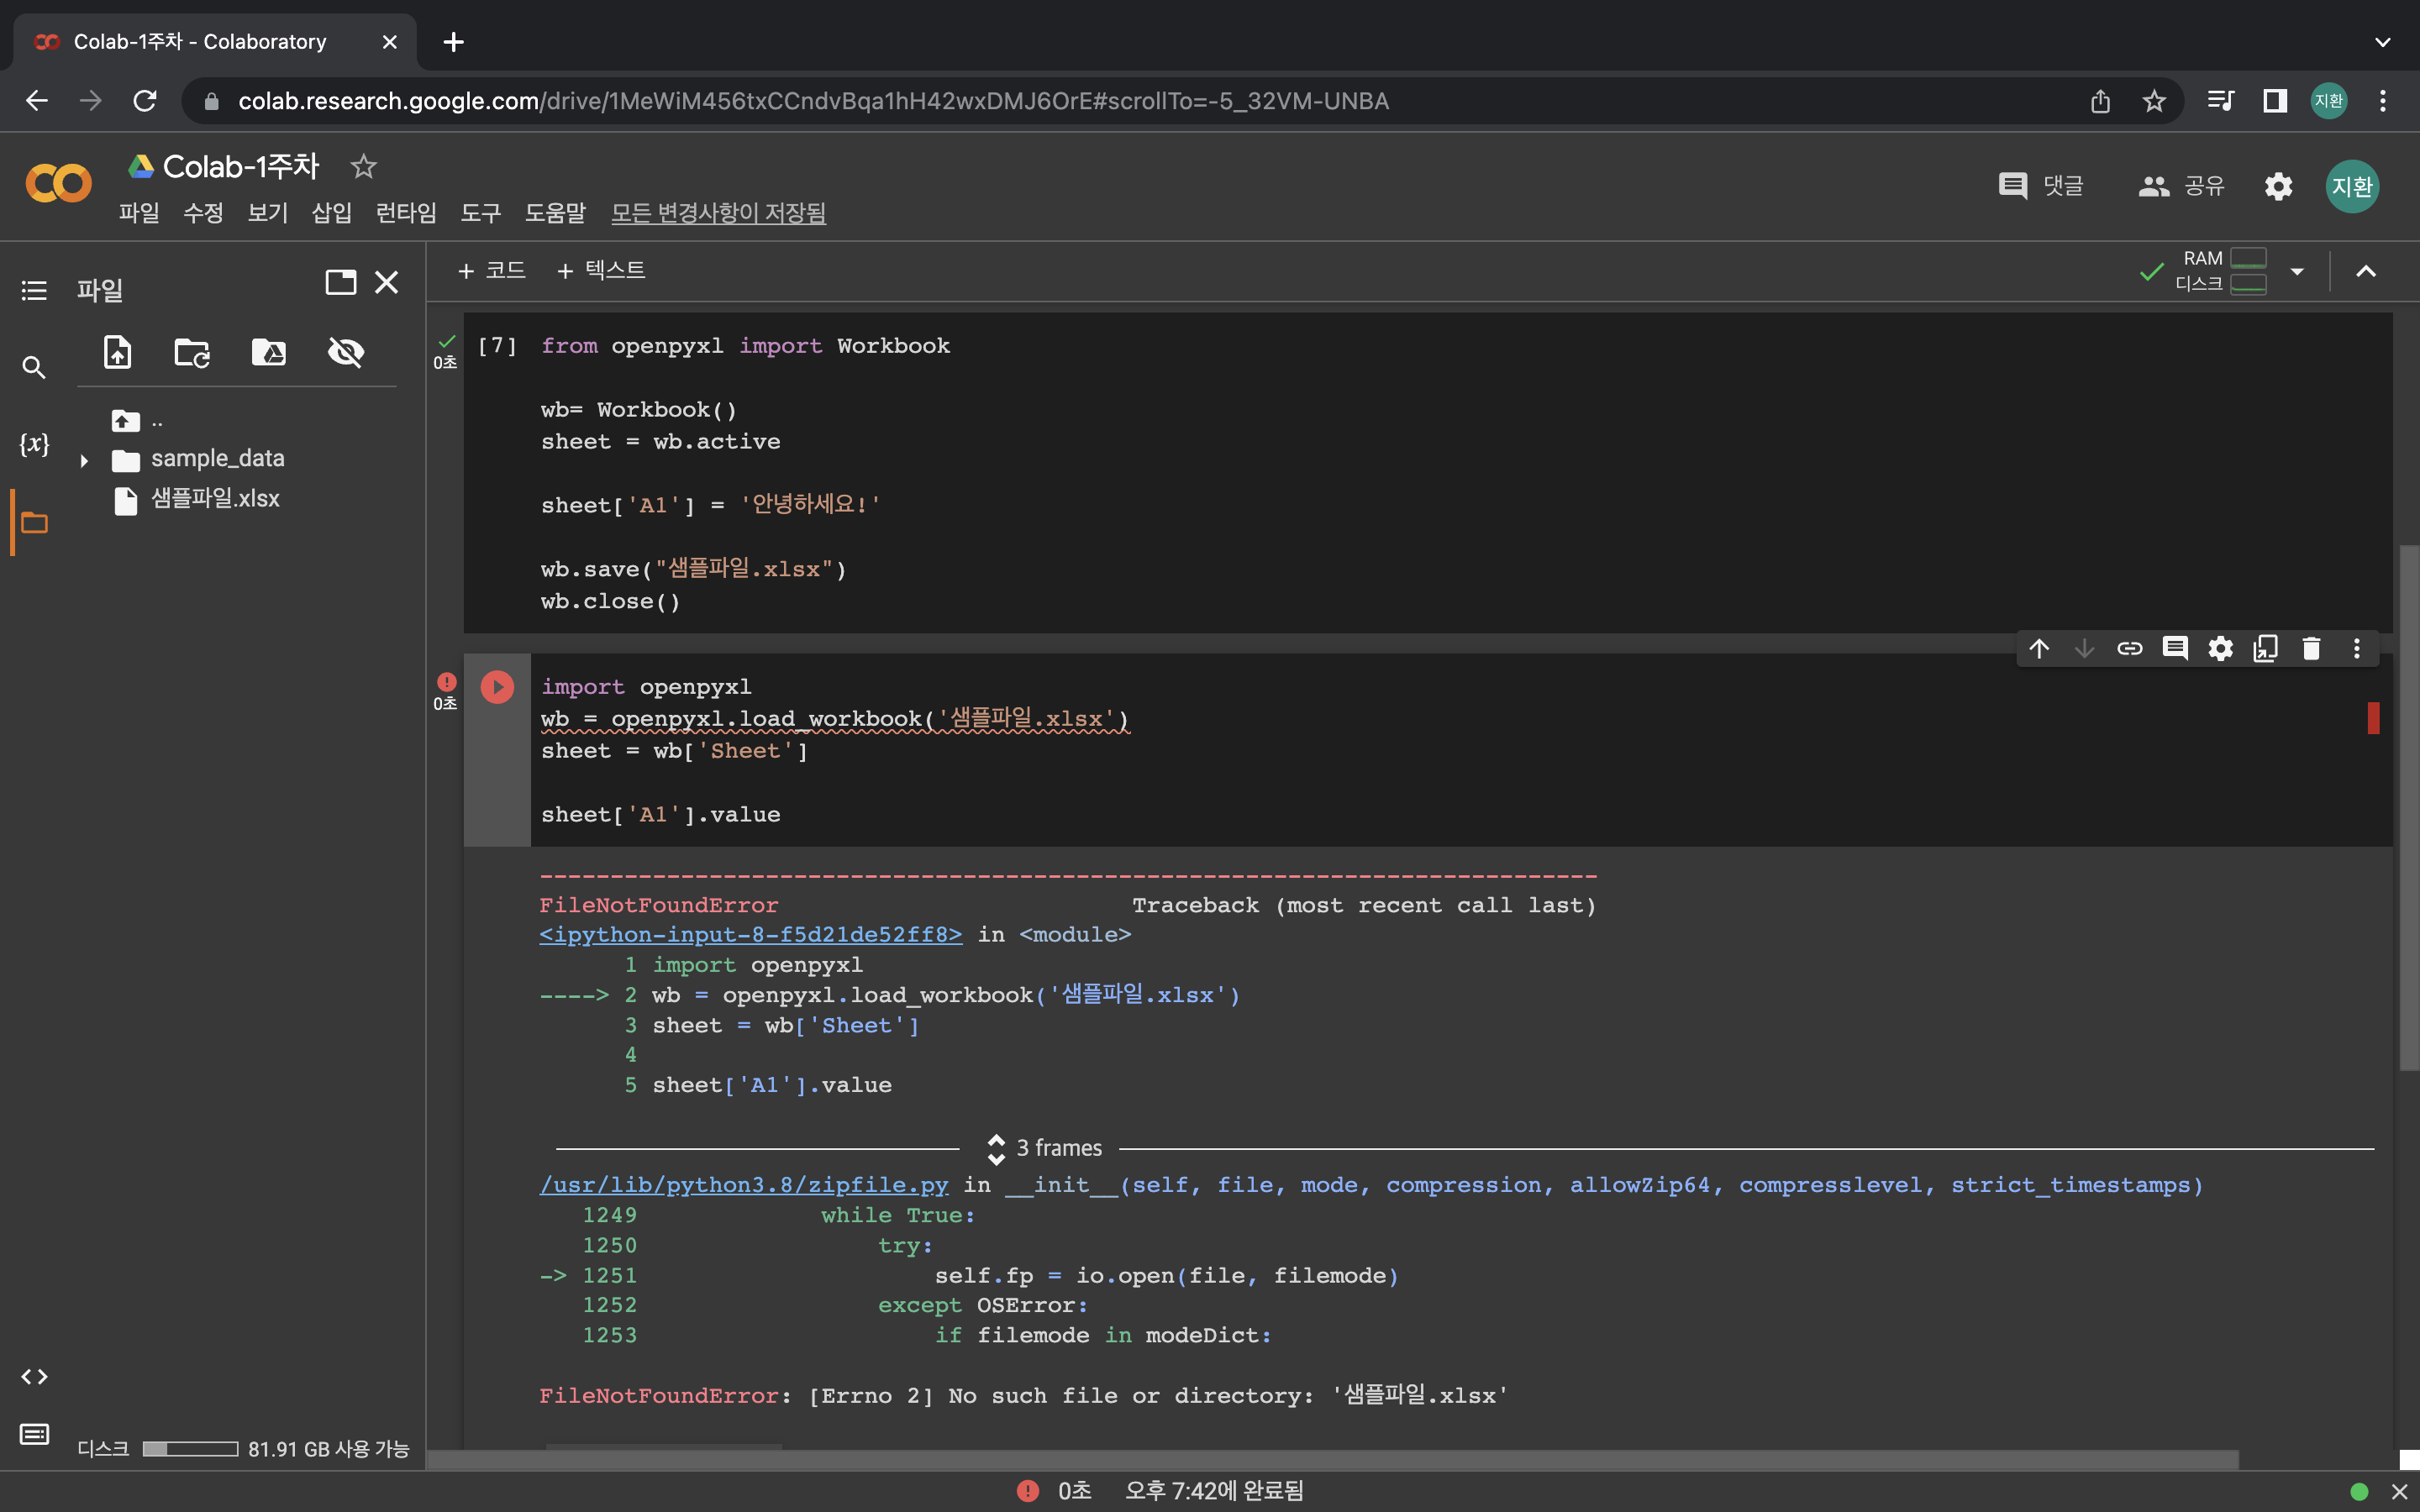Open the tab search dropdown

click(x=2383, y=42)
